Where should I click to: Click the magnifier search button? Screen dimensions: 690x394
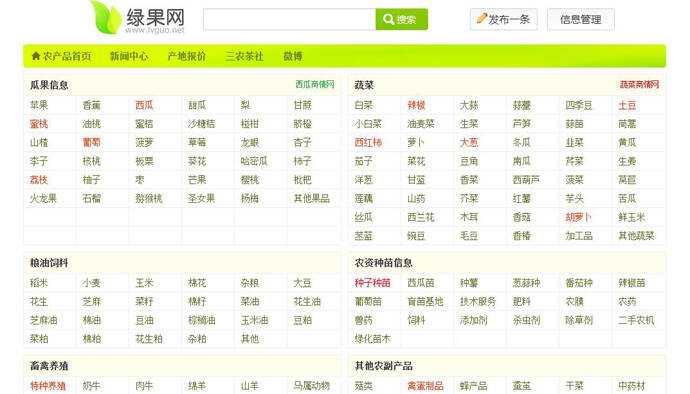click(401, 19)
